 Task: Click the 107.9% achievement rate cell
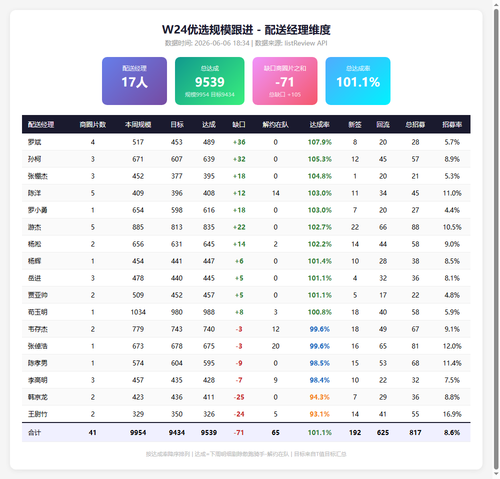click(320, 142)
